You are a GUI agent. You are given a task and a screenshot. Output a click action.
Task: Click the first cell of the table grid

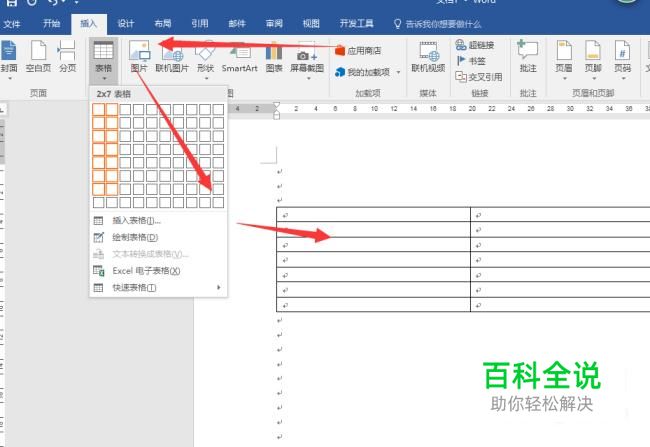99,109
